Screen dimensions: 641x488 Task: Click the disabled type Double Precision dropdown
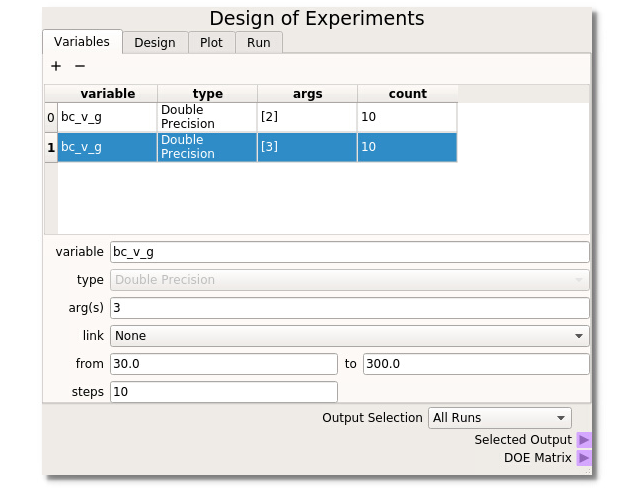tap(349, 280)
